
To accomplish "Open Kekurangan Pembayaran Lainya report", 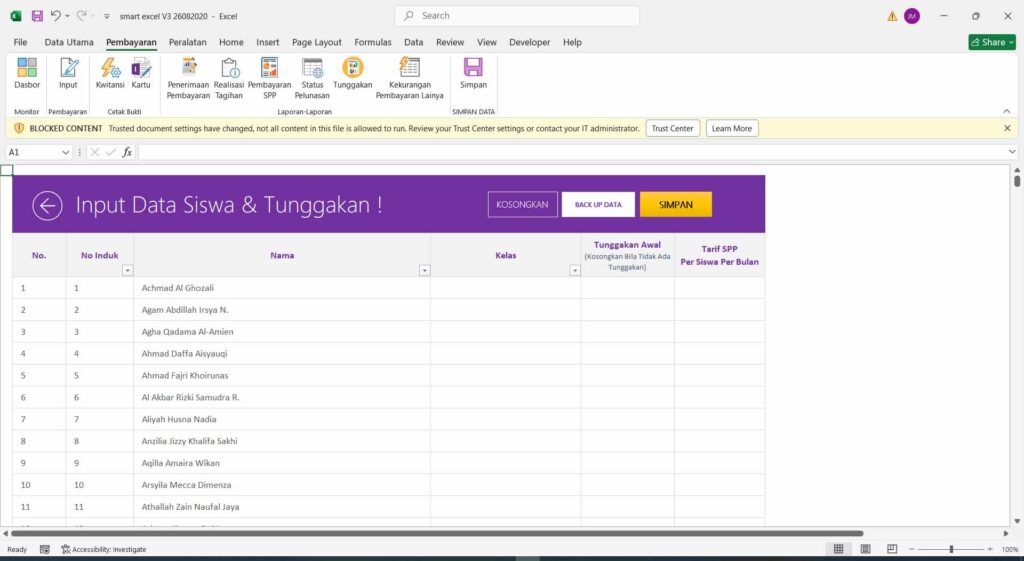I will 409,78.
